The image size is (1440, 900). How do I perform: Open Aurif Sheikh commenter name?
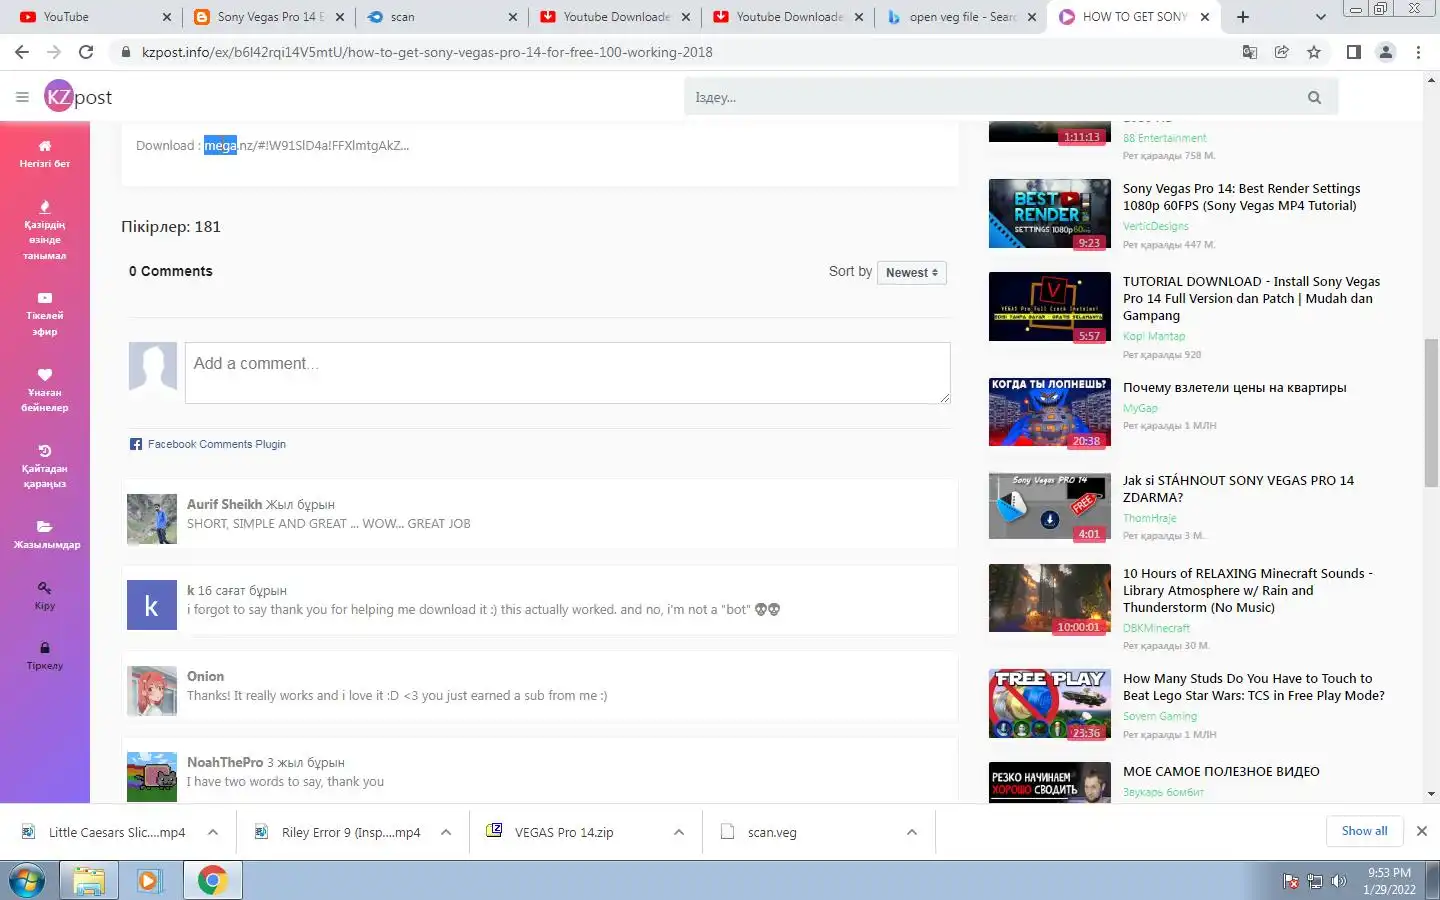225,504
